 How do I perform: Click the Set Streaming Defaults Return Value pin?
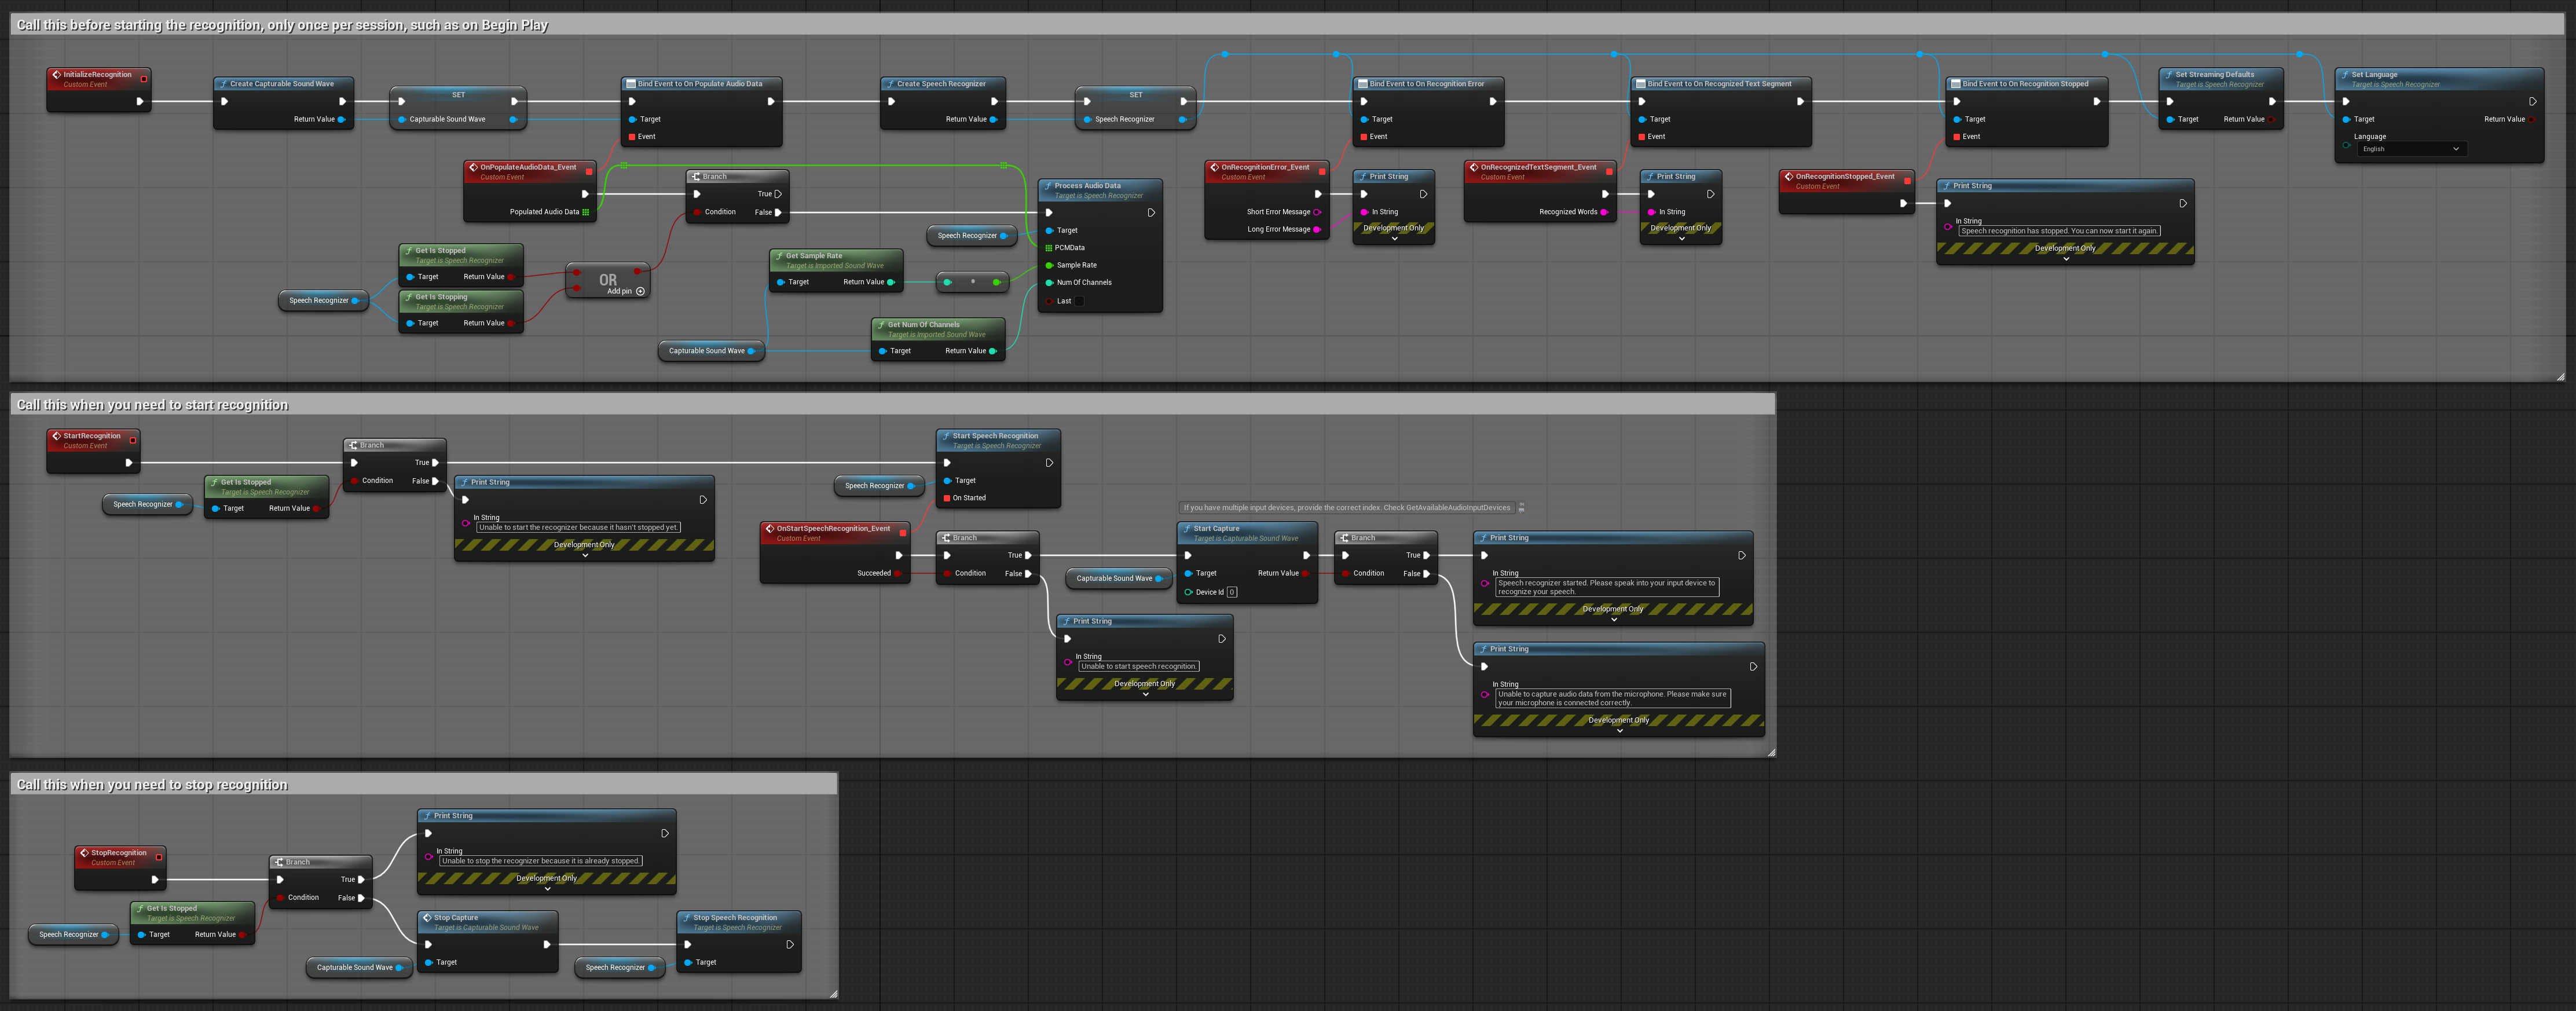coord(2271,120)
